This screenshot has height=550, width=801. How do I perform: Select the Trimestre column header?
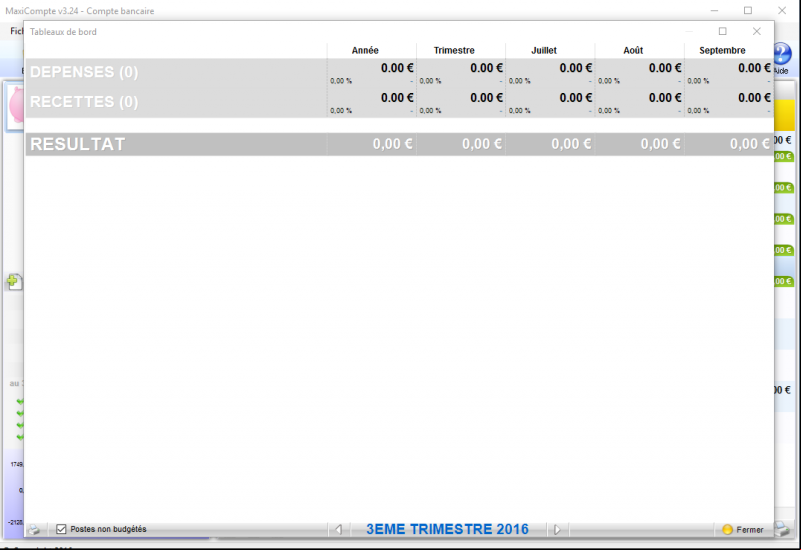(454, 50)
